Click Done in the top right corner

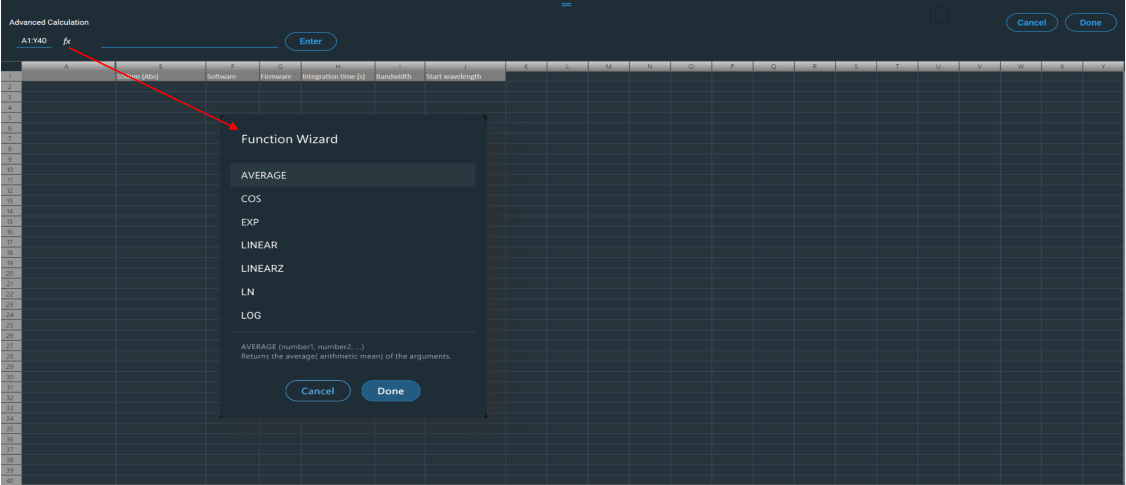(1090, 22)
